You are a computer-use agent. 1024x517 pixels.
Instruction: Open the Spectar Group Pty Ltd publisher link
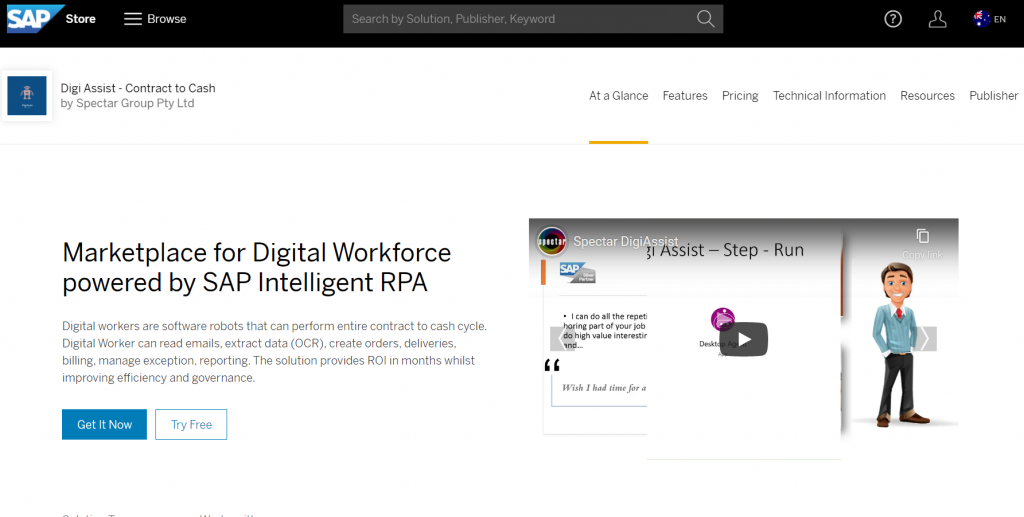(x=135, y=103)
